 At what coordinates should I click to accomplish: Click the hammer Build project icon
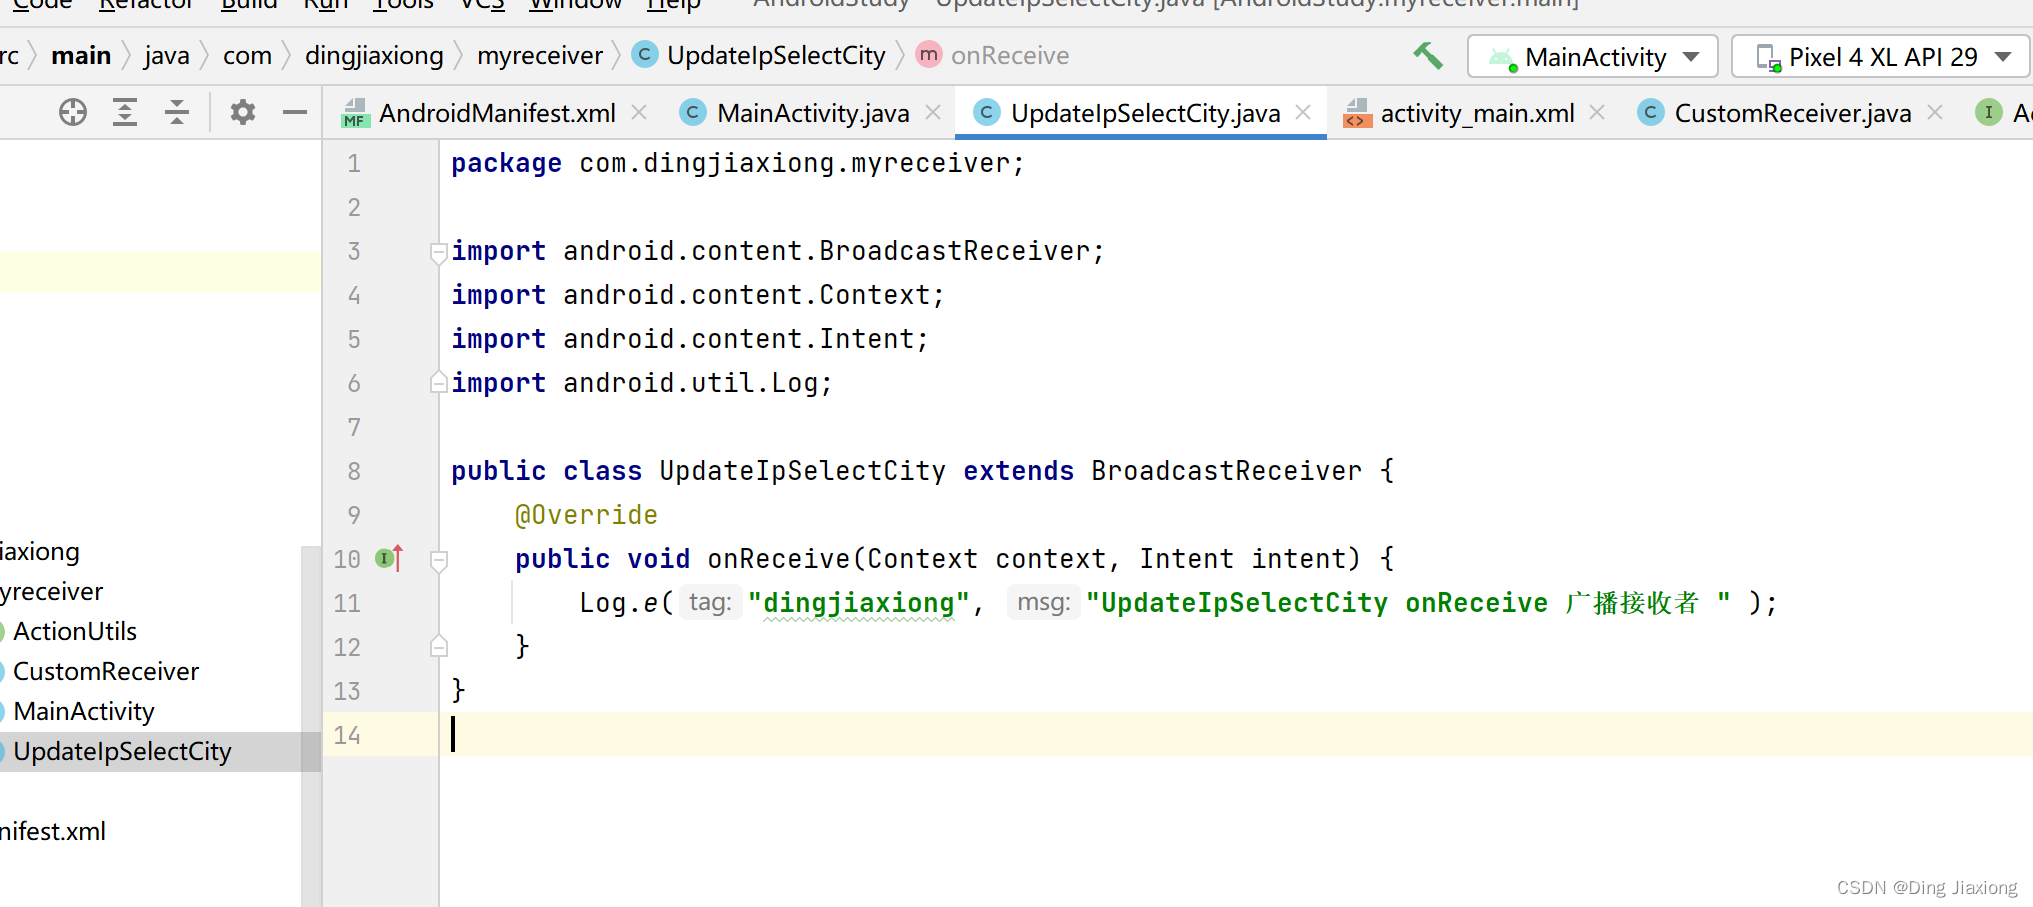[x=1427, y=56]
